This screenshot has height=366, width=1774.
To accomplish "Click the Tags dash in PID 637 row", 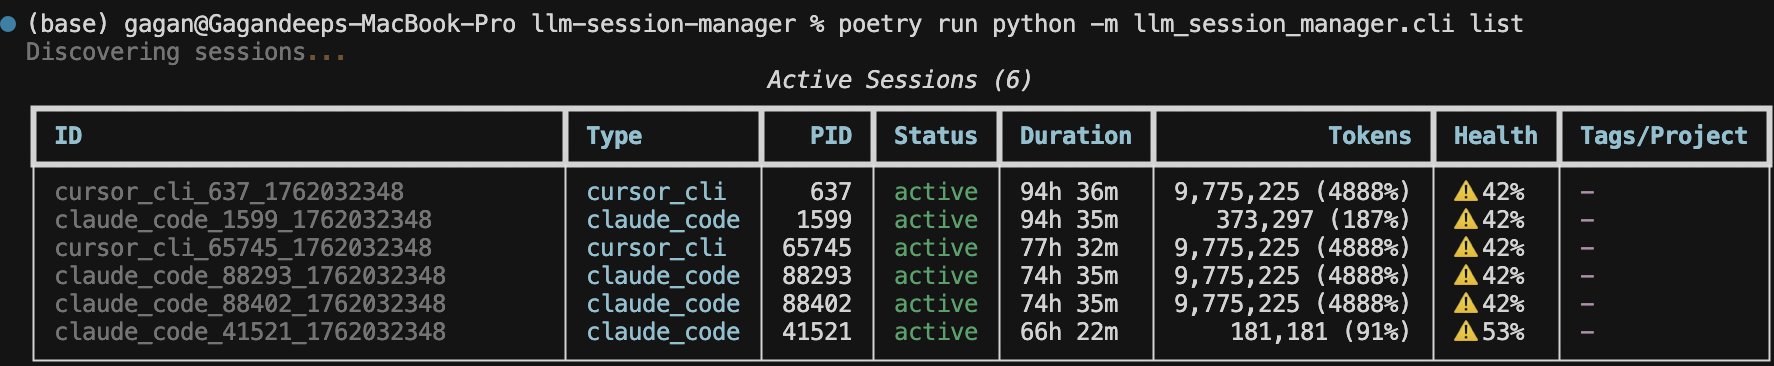I will (x=1587, y=192).
